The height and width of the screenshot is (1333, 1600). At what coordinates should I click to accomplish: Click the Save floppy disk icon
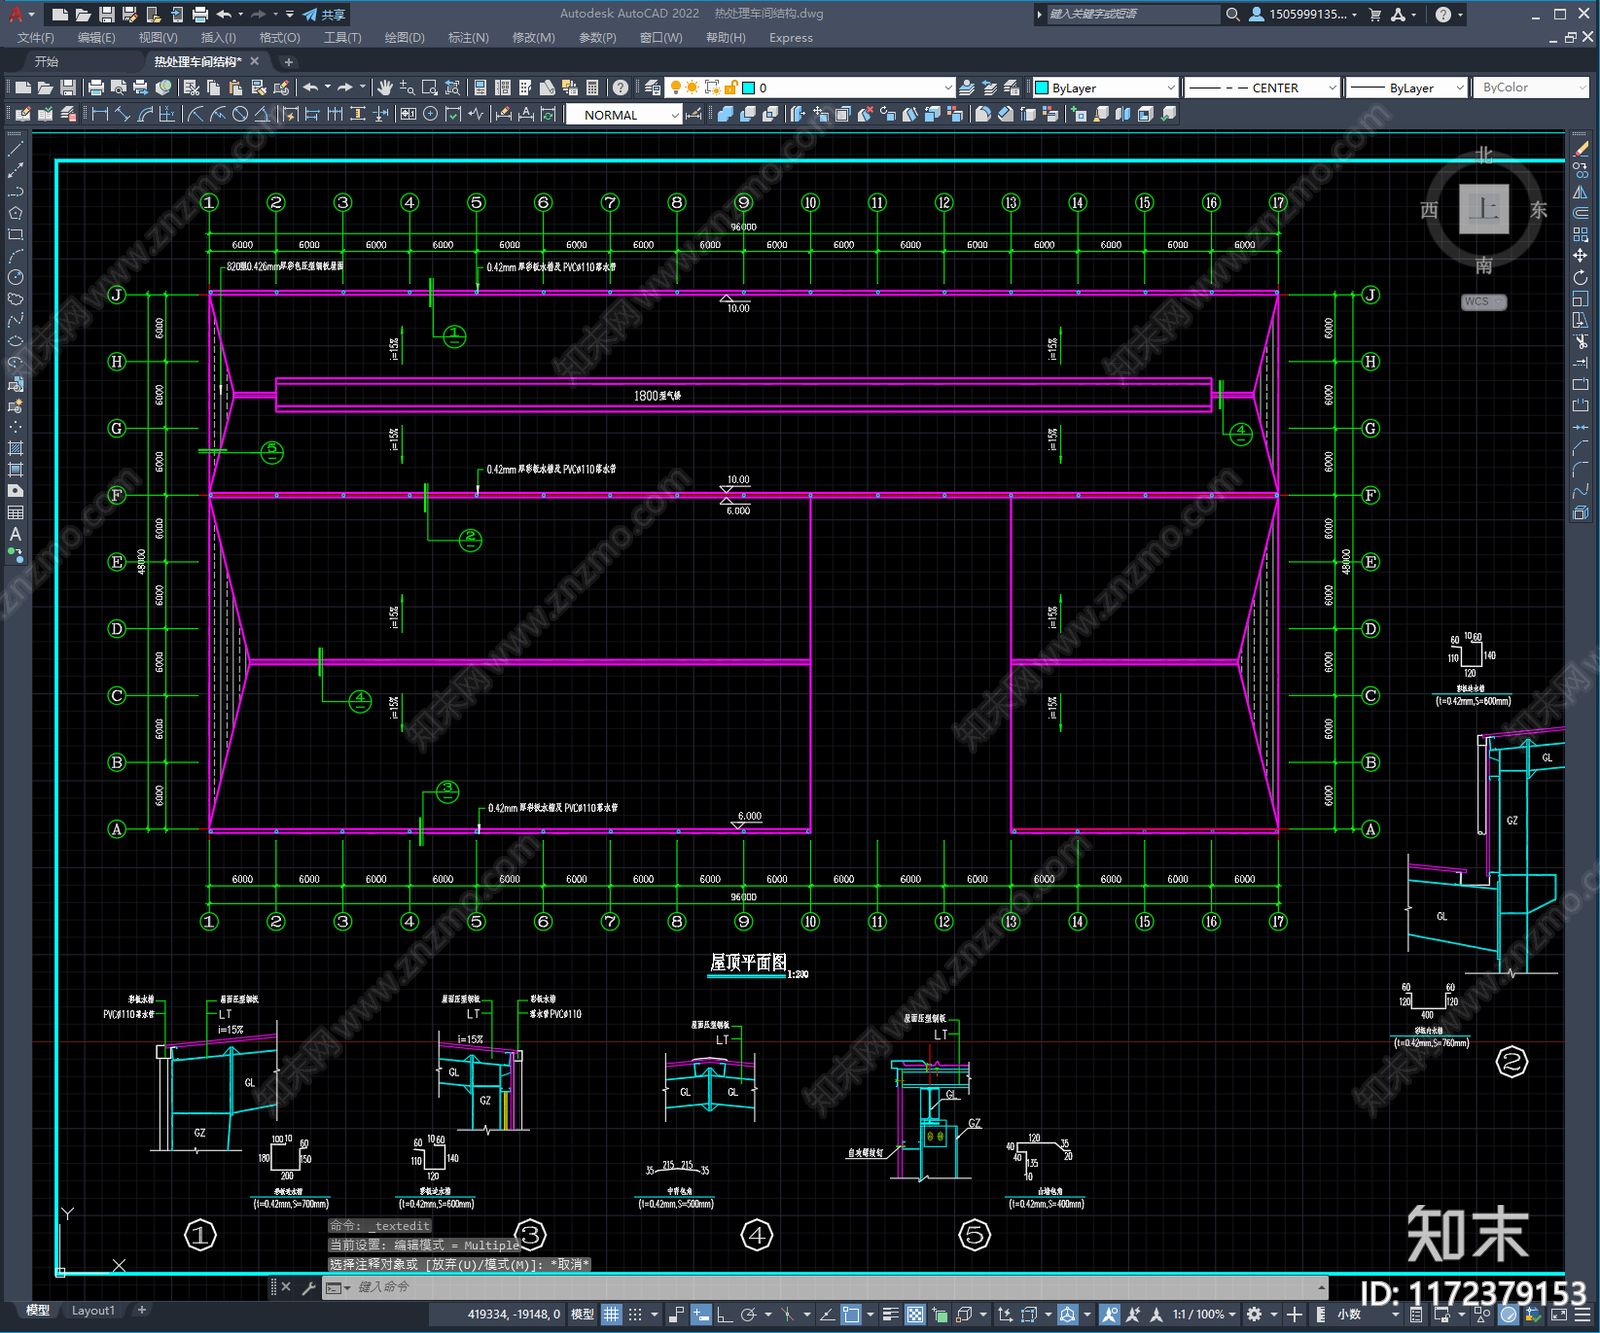68,88
